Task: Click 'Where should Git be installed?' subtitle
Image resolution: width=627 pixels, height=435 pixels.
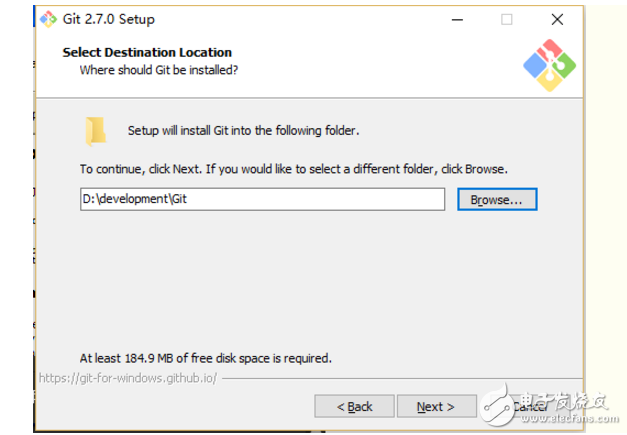Action: 158,70
